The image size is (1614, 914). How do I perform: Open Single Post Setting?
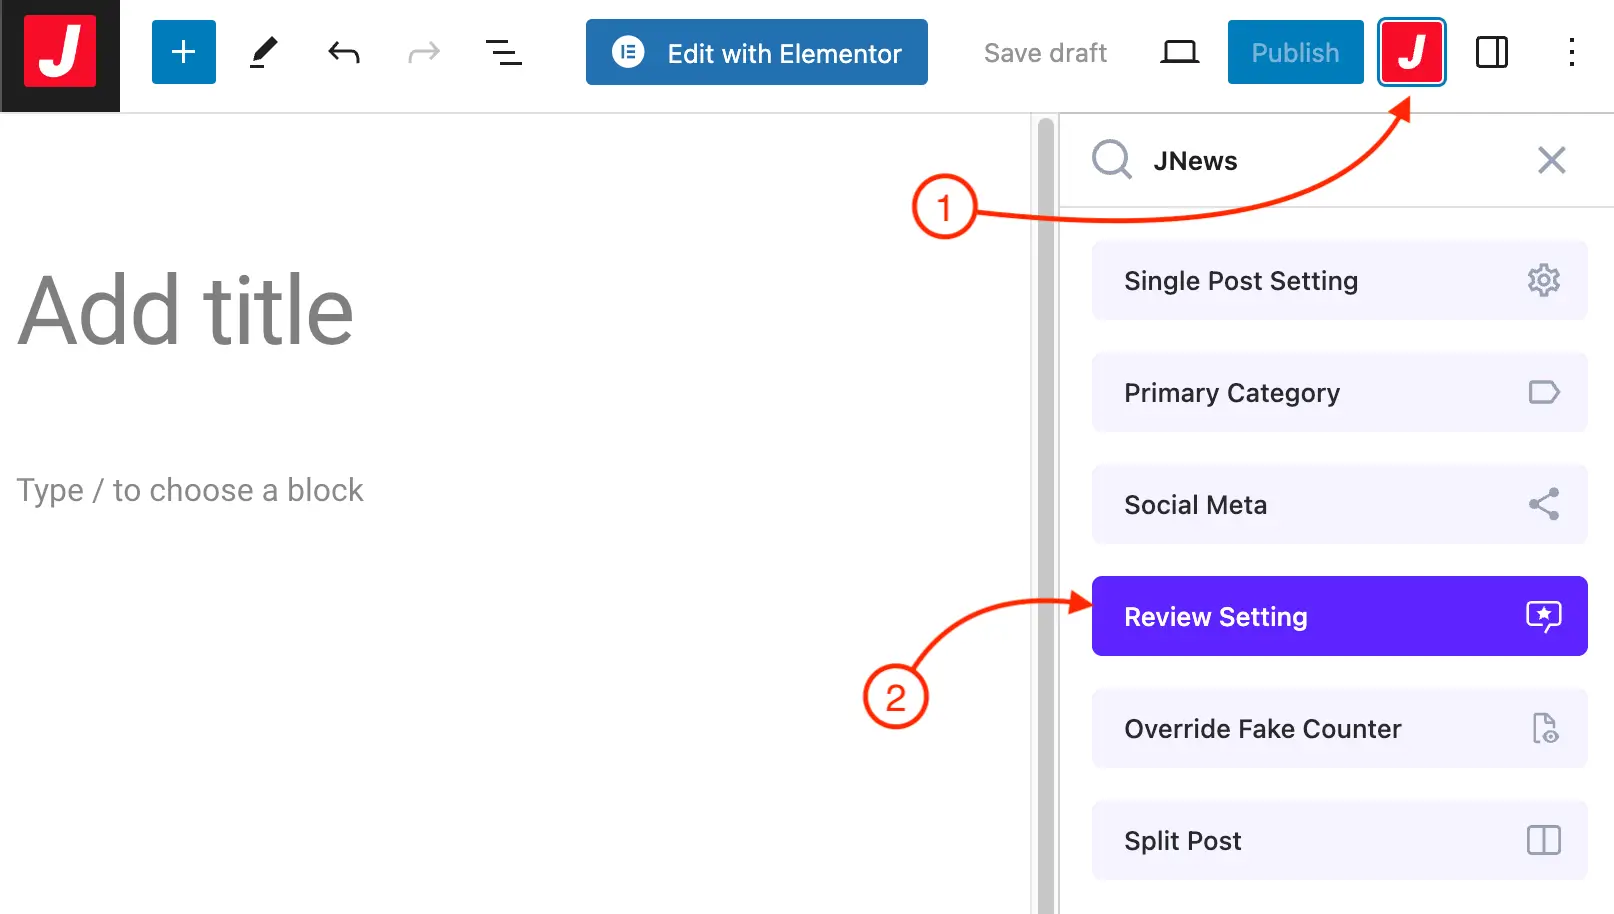point(1339,281)
